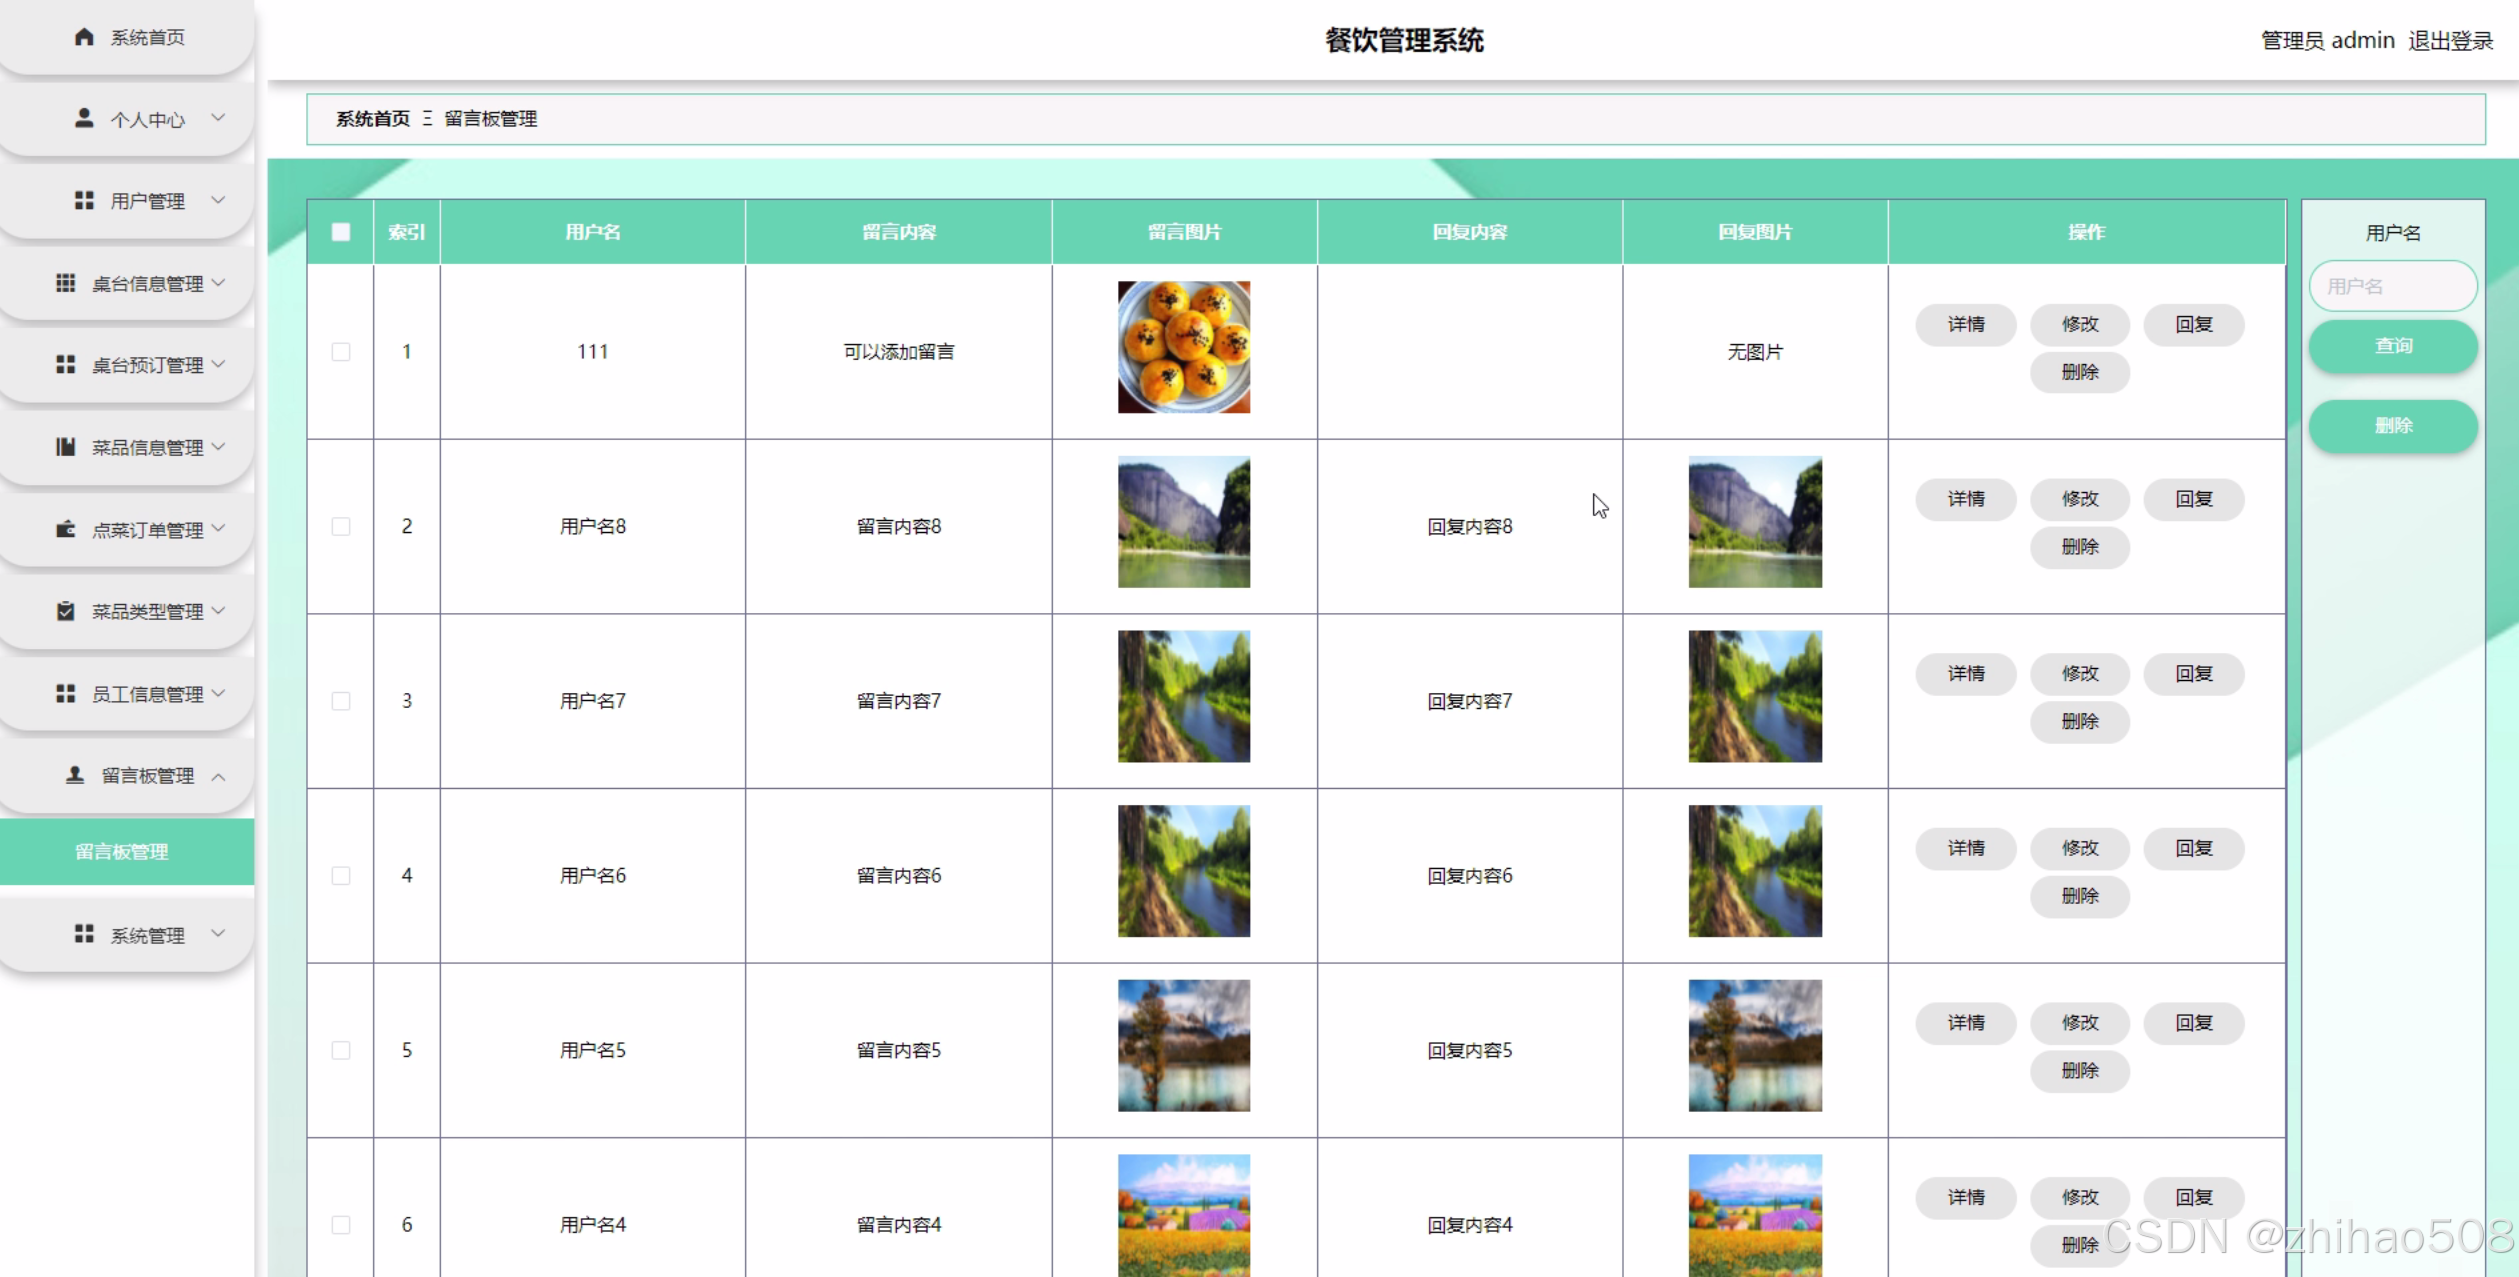Expand the 员工信息管理 chevron

pos(218,693)
